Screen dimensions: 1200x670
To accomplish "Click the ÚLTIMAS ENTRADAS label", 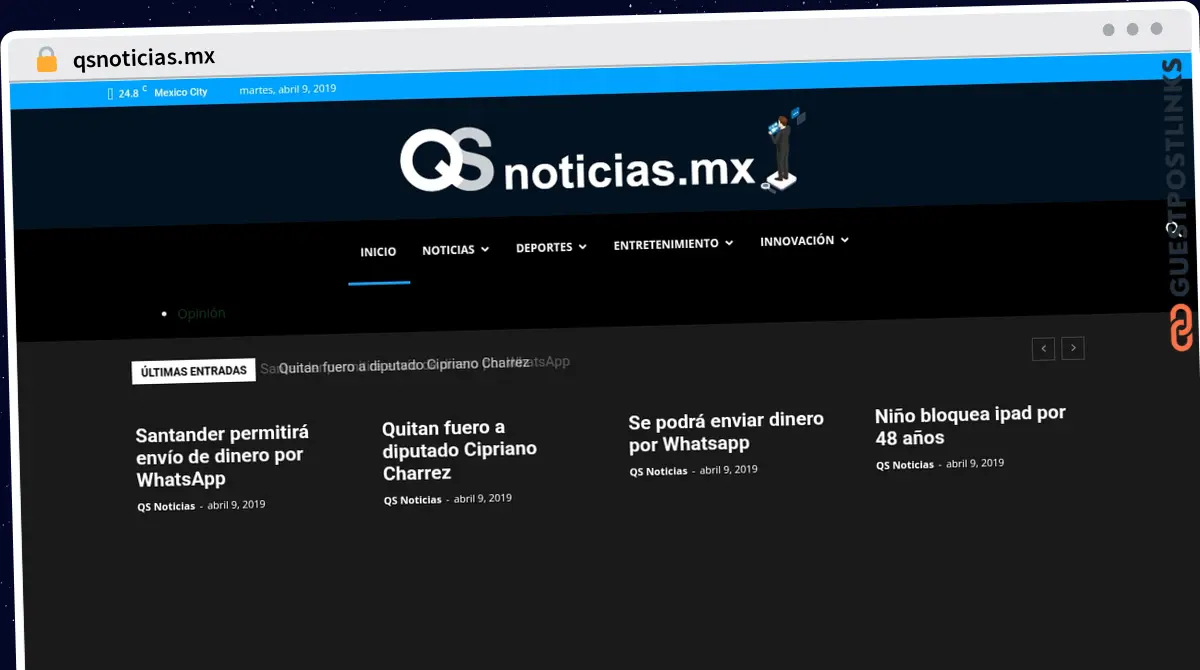I will click(193, 370).
